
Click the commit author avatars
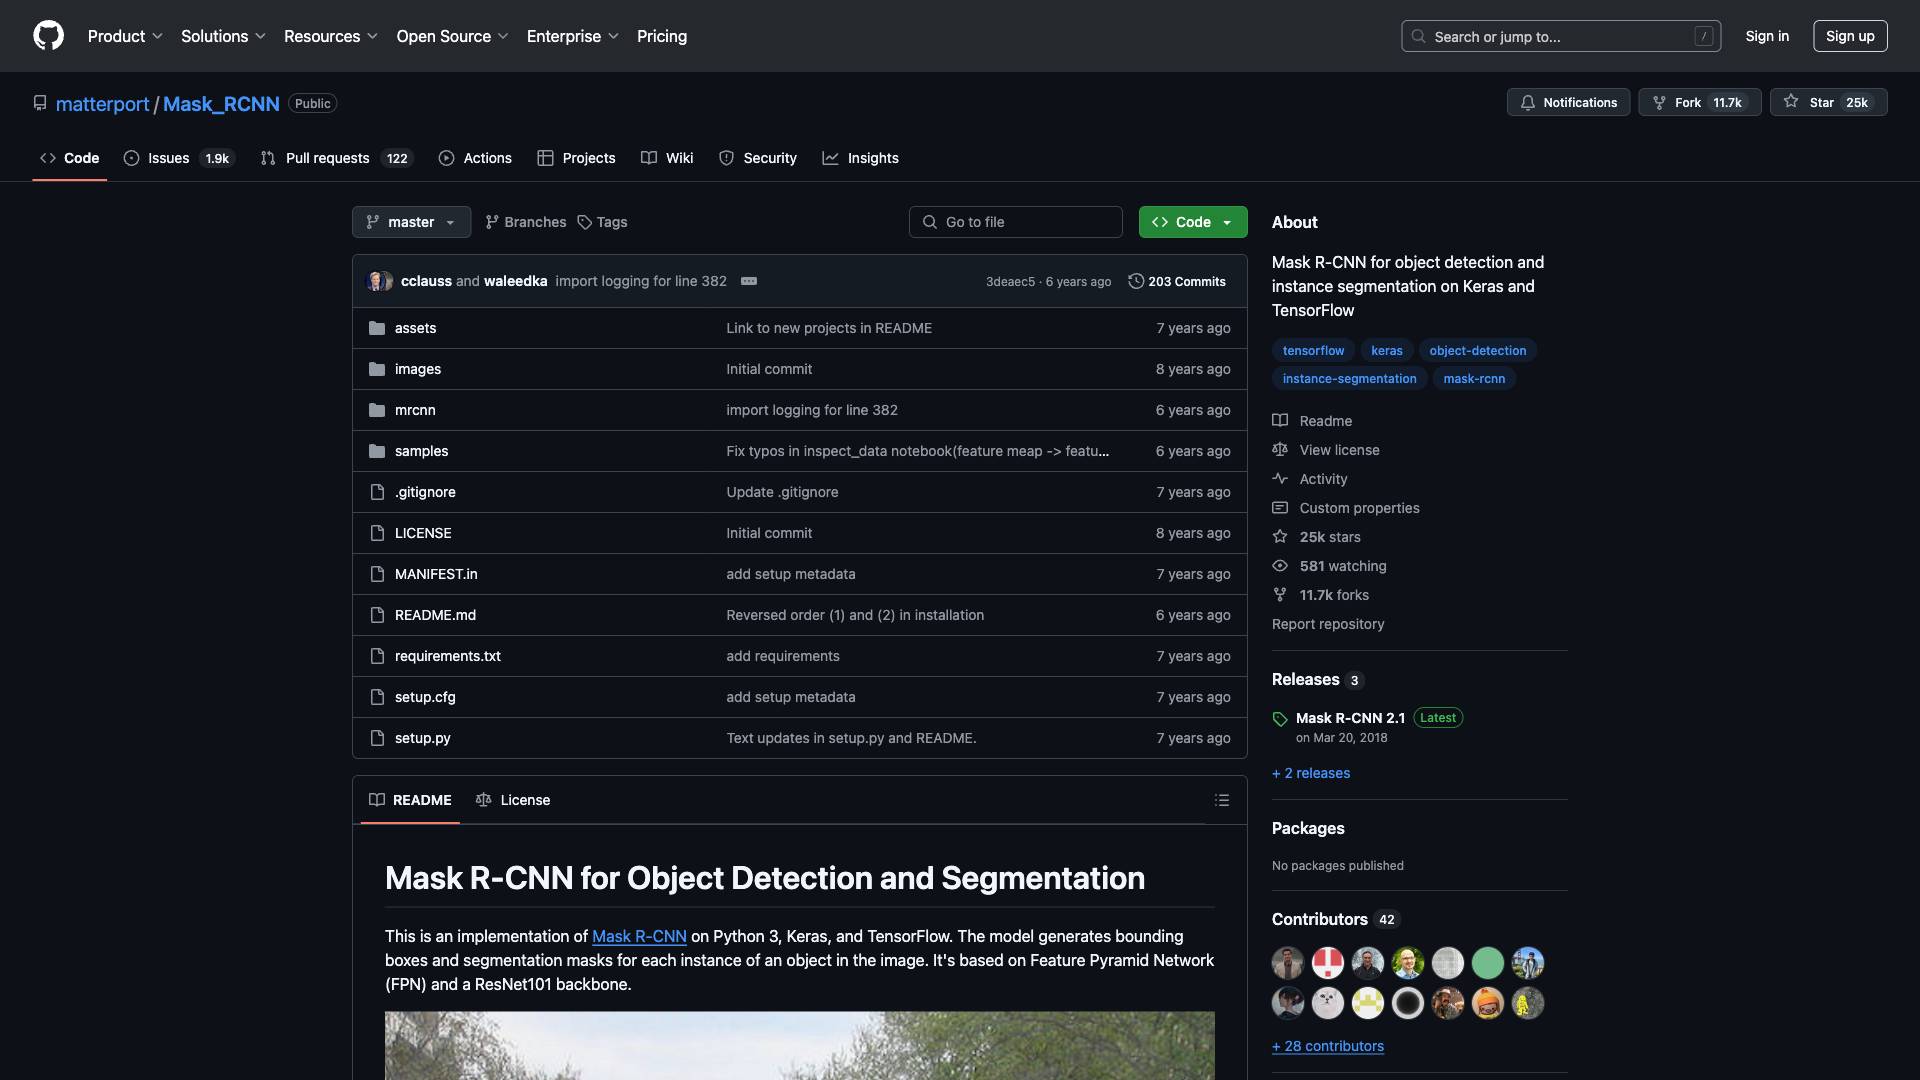pyautogui.click(x=380, y=281)
